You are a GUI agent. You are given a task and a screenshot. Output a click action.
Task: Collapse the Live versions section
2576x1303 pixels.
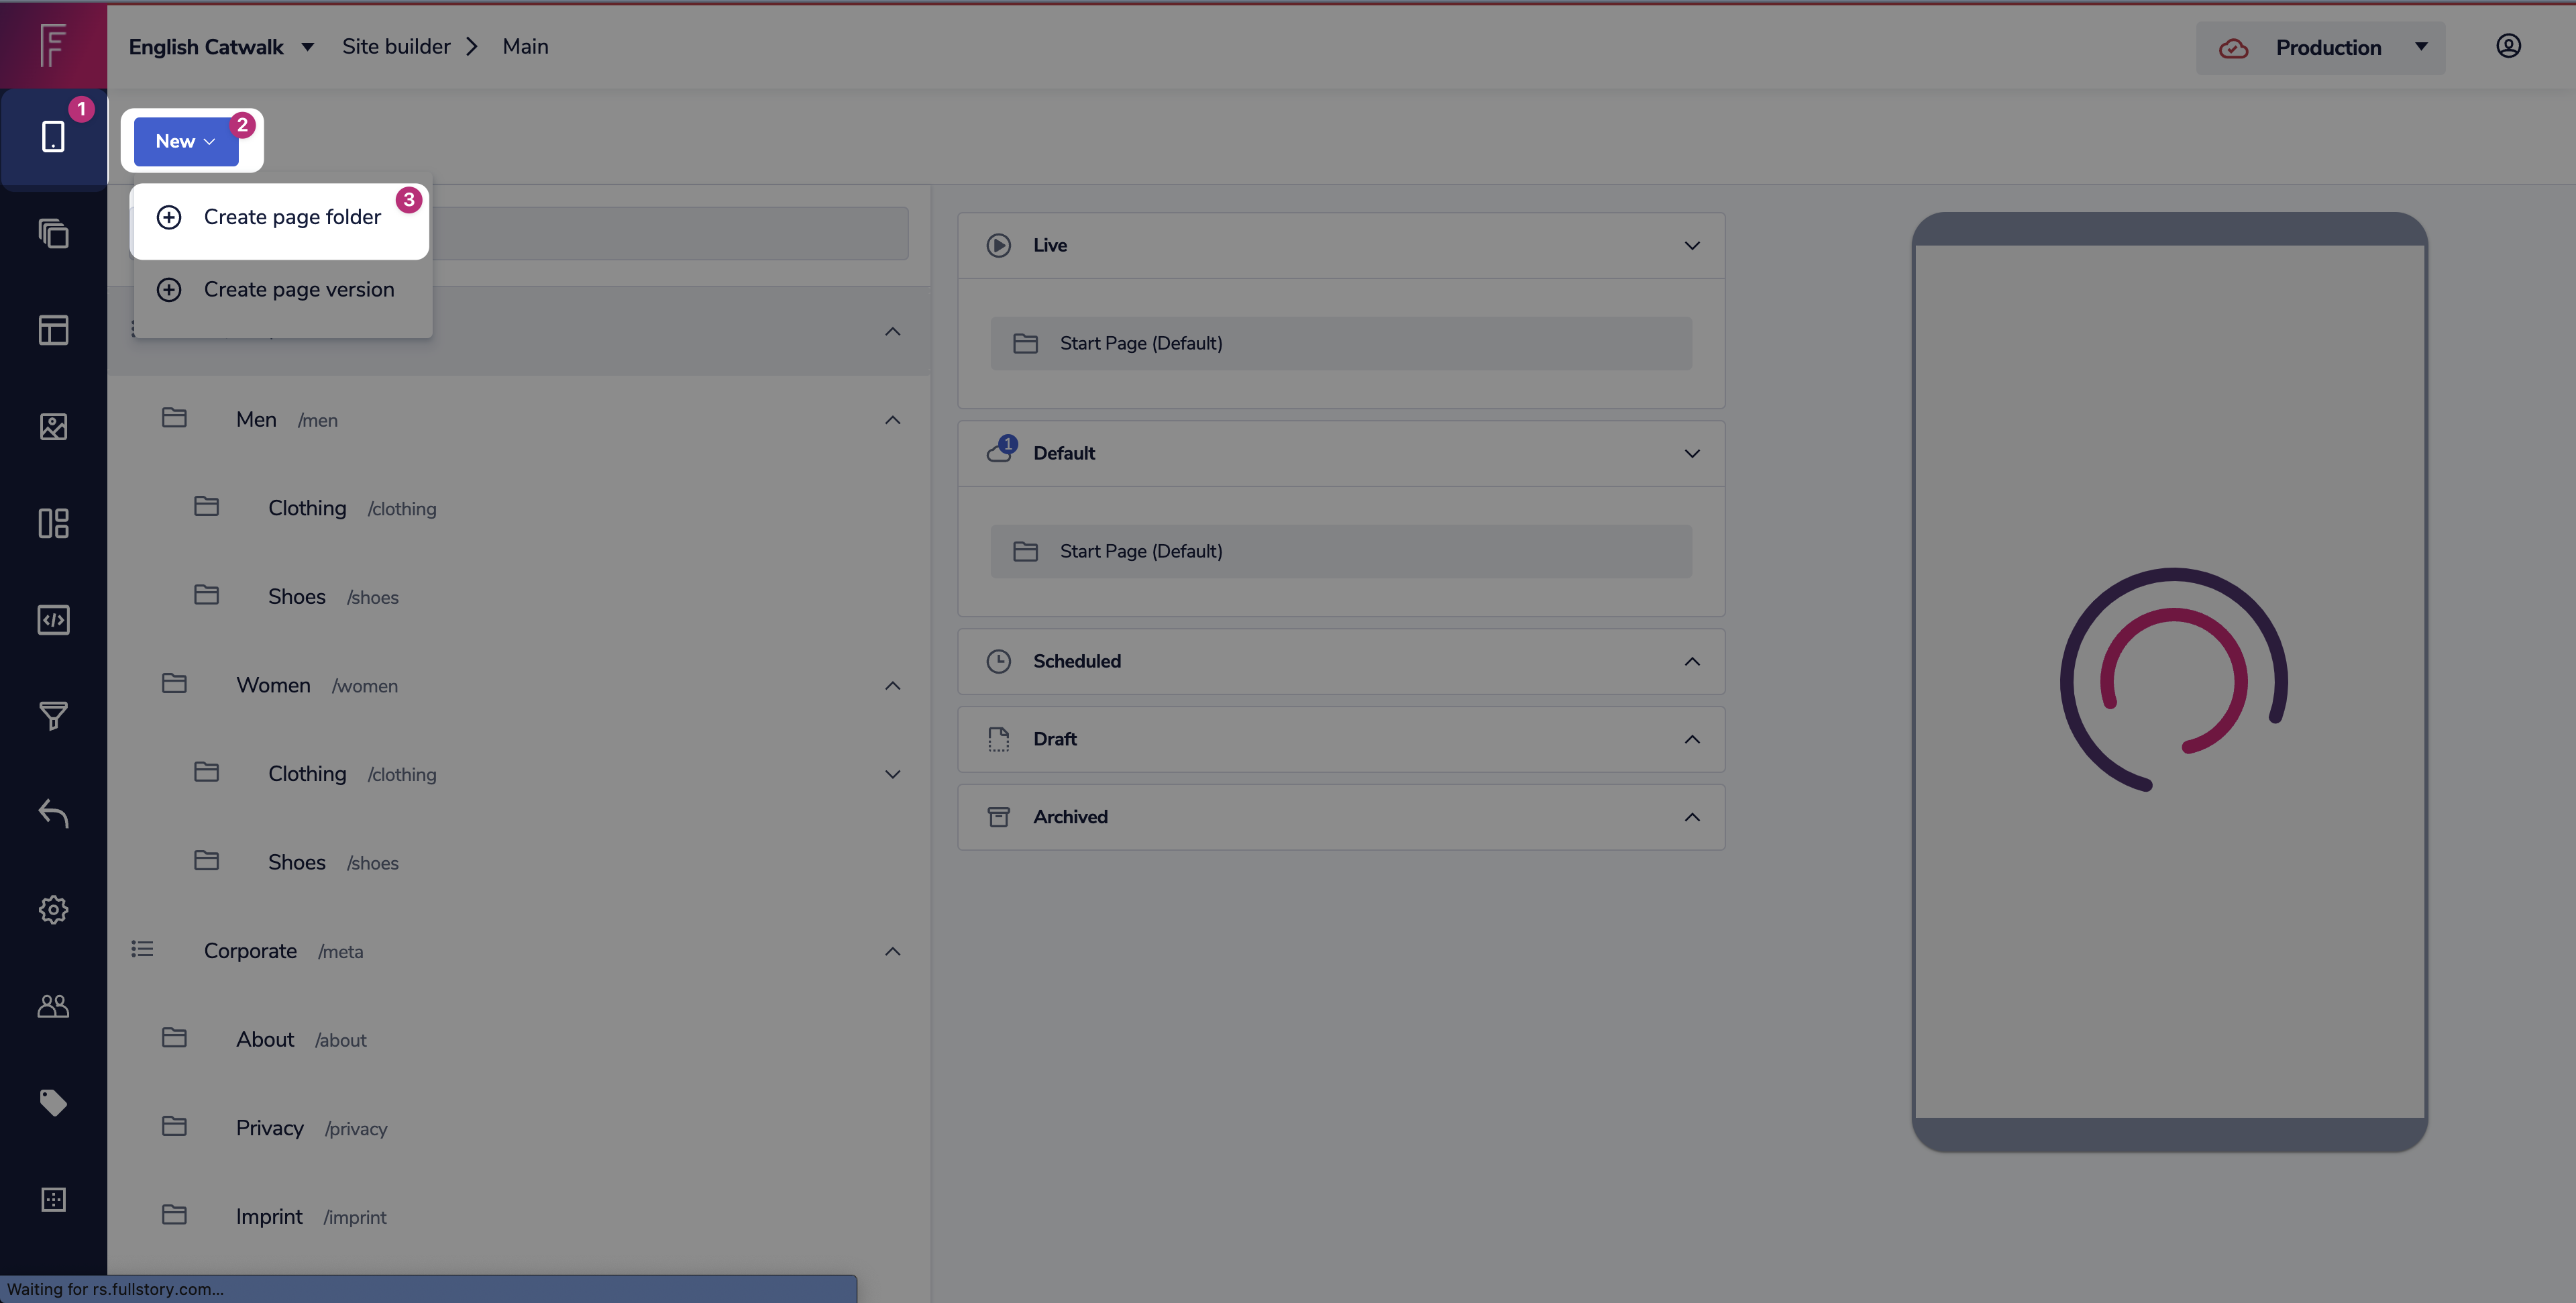pos(1691,245)
